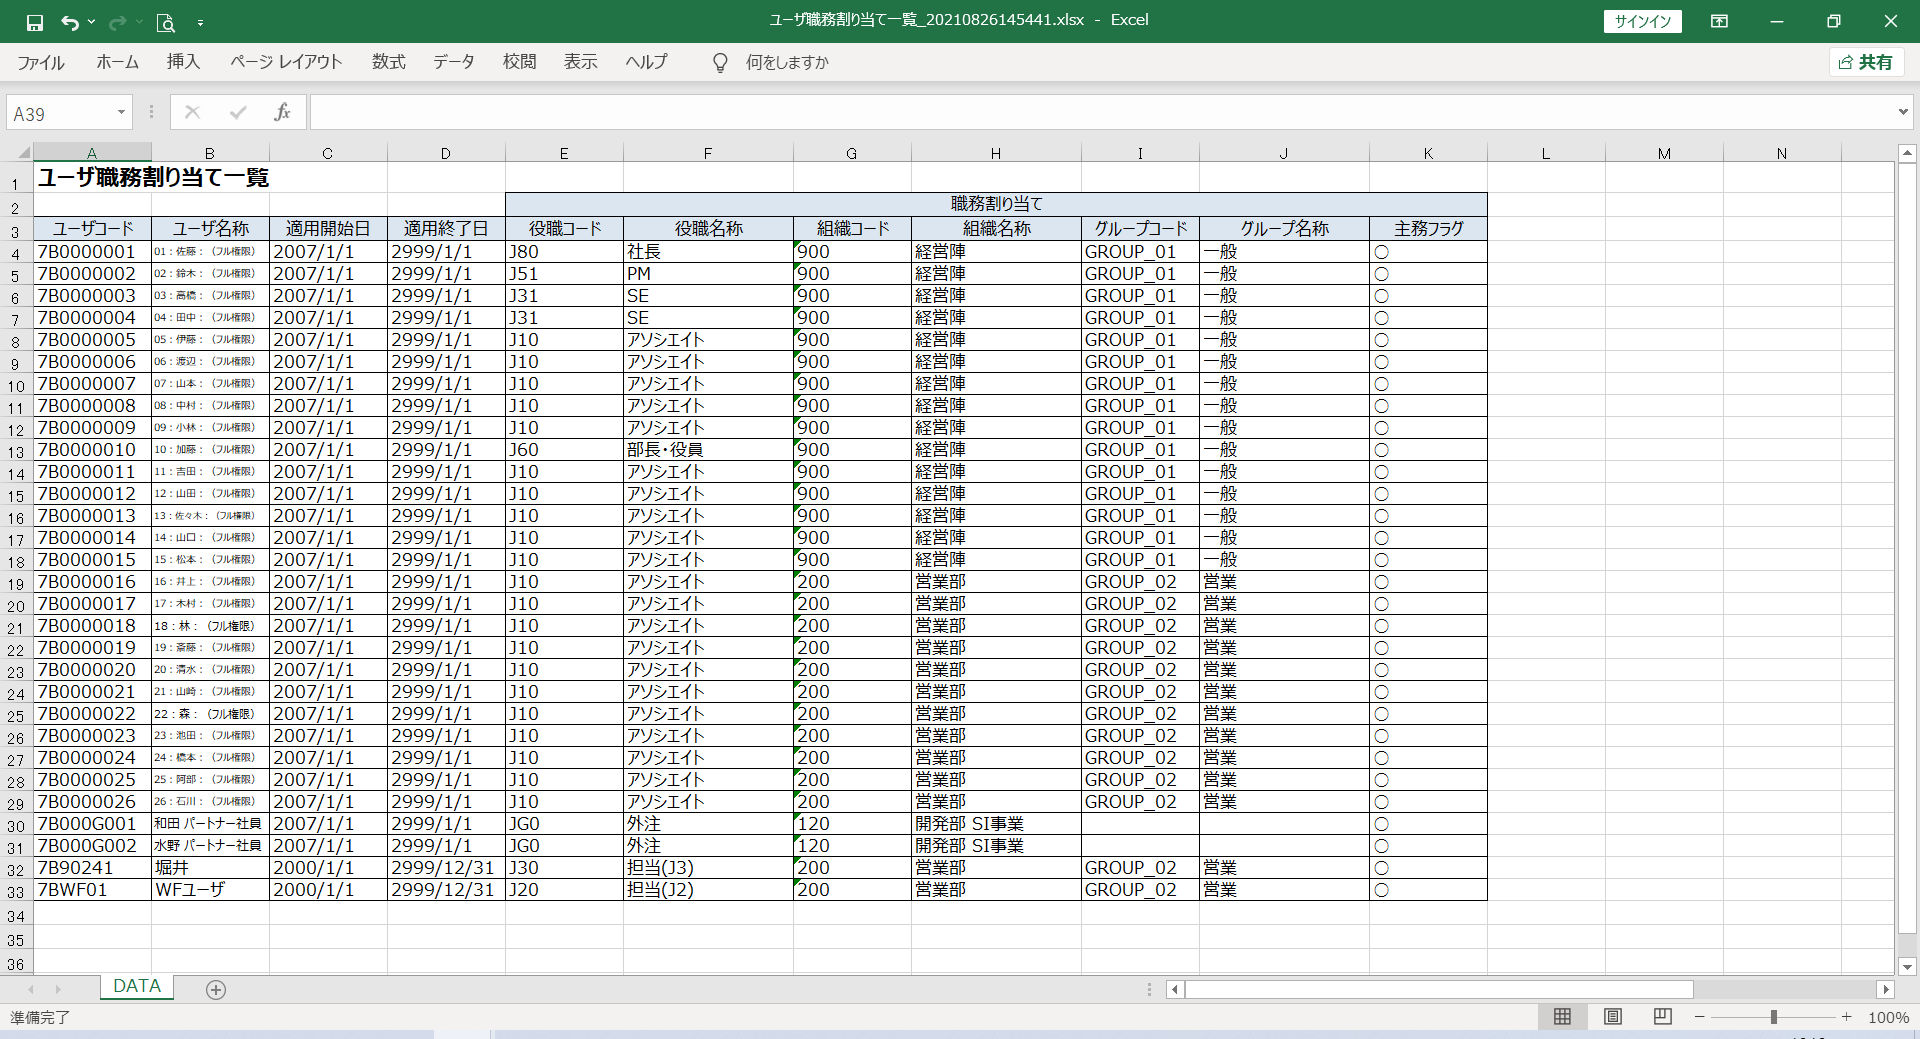This screenshot has width=1920, height=1039.
Task: Click 主務フラグ circle for 7B0000016
Action: (1381, 582)
